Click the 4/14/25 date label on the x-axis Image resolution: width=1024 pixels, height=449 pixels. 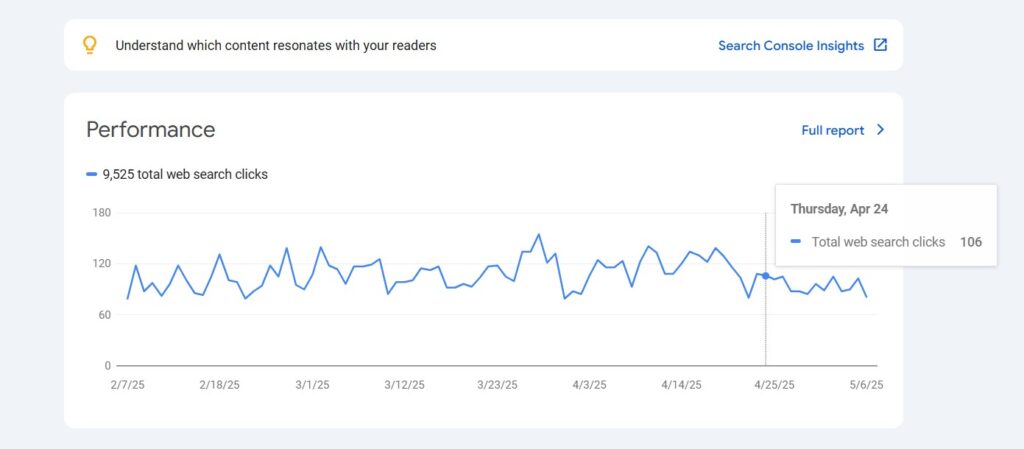pyautogui.click(x=682, y=385)
